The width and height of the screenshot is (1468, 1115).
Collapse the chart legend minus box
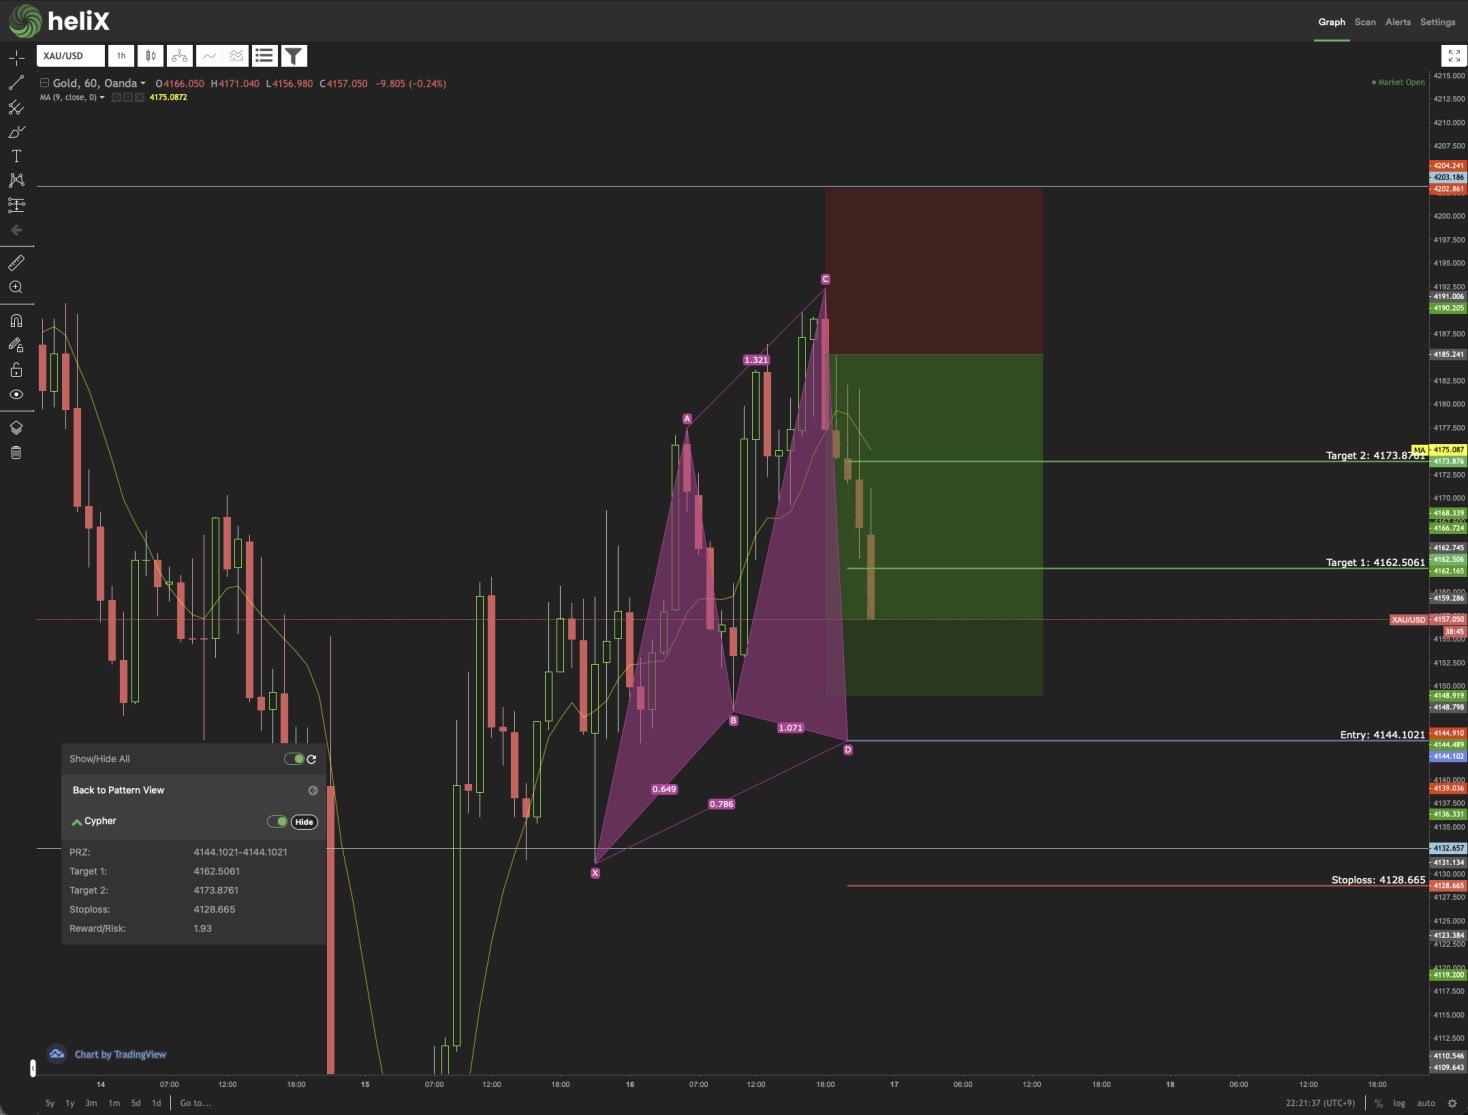(44, 83)
